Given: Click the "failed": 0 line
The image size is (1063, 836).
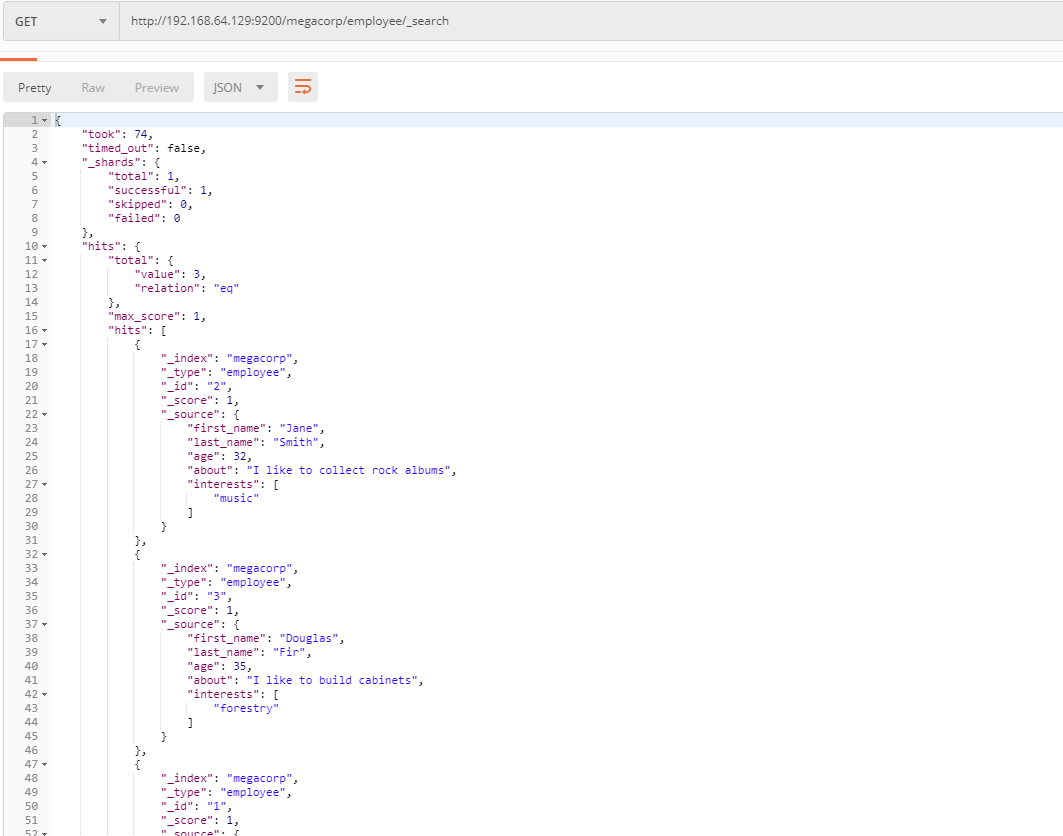Looking at the screenshot, I should point(144,218).
